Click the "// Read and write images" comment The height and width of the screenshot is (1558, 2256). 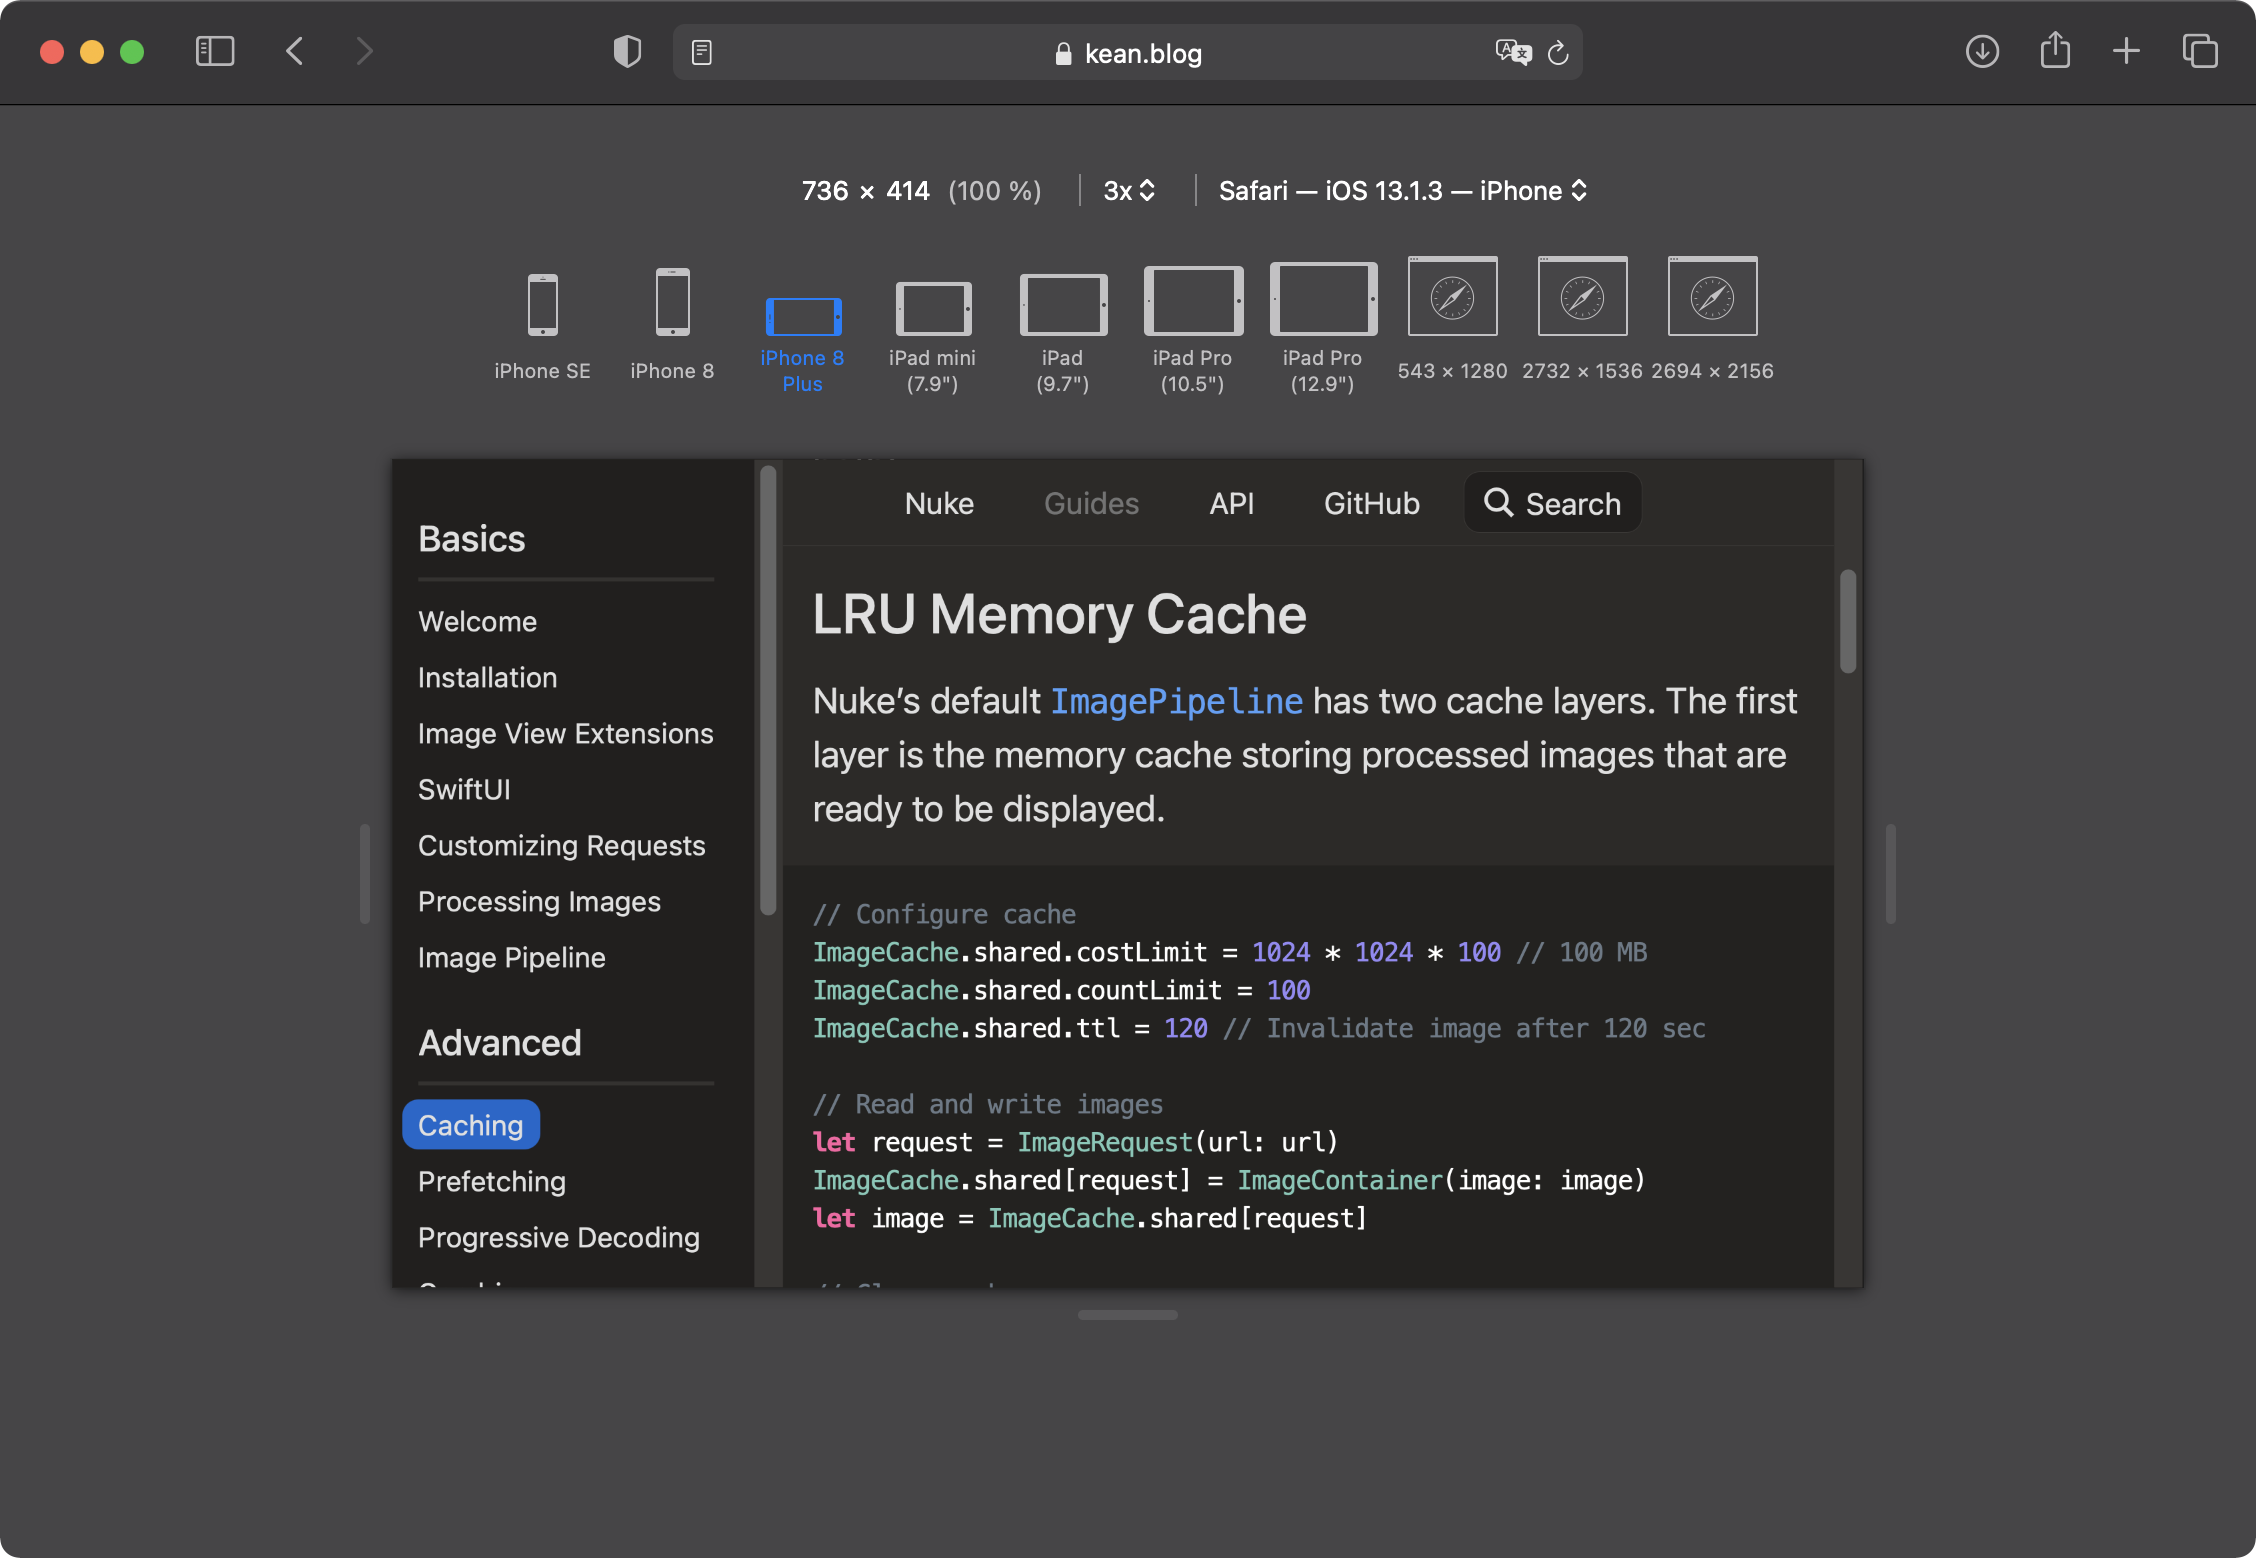click(x=987, y=1104)
